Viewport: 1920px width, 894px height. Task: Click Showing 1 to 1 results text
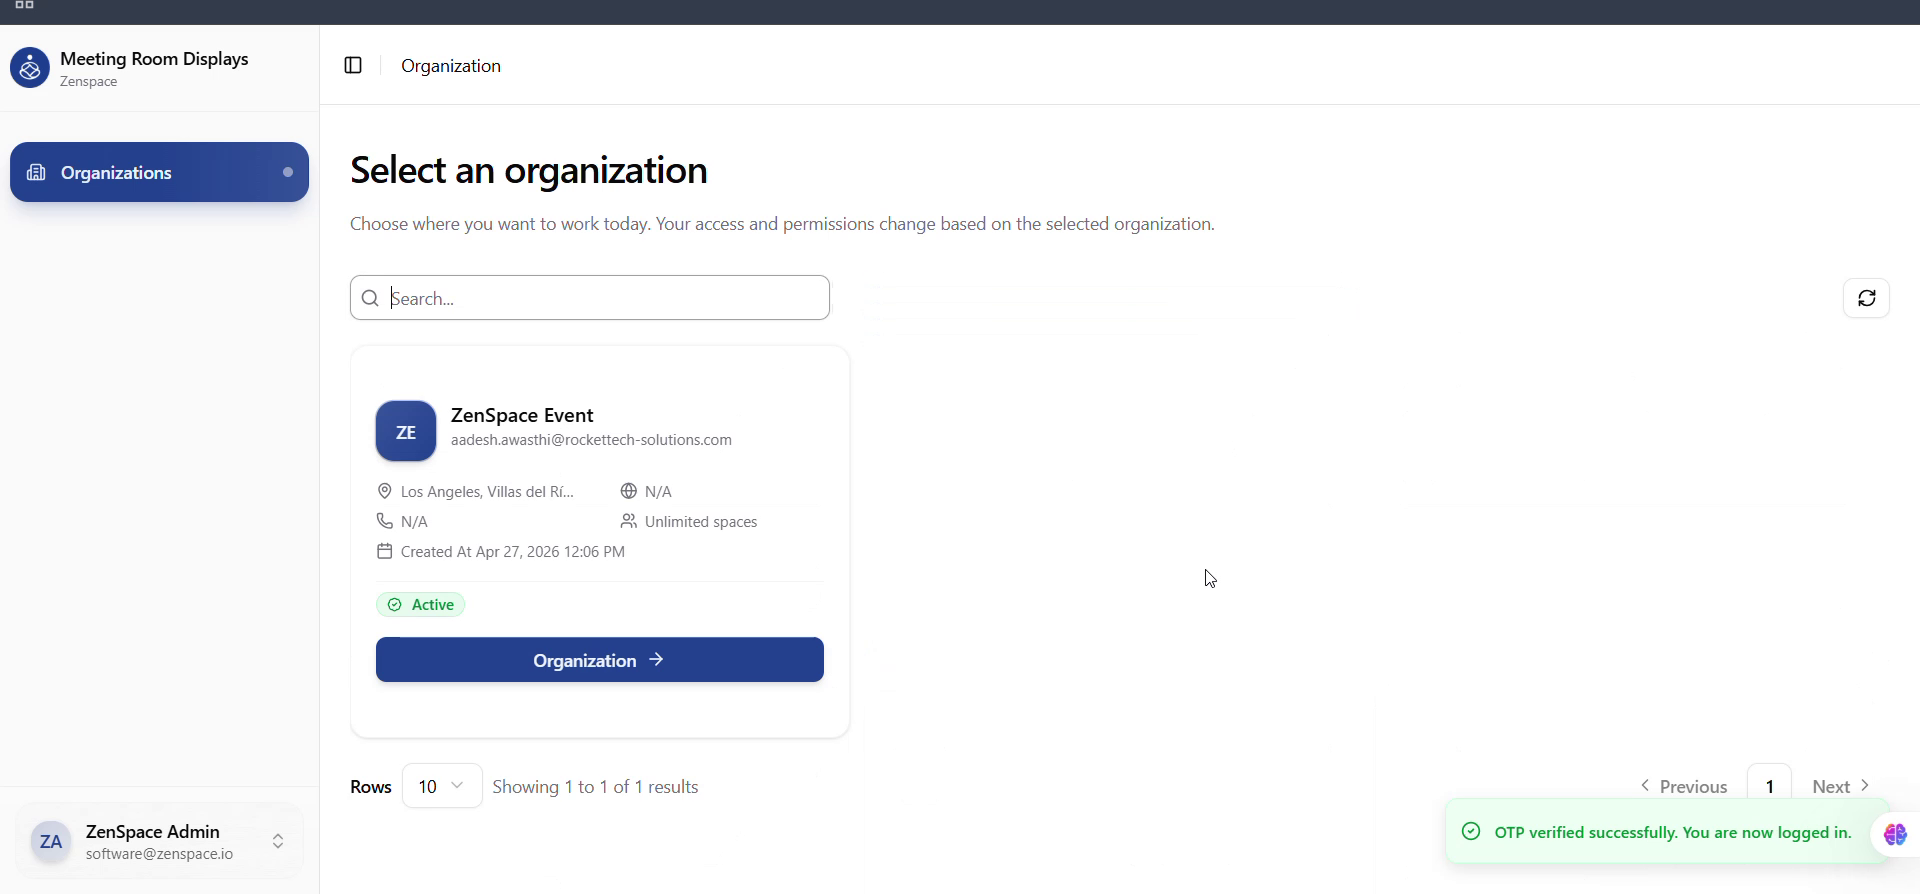(595, 787)
